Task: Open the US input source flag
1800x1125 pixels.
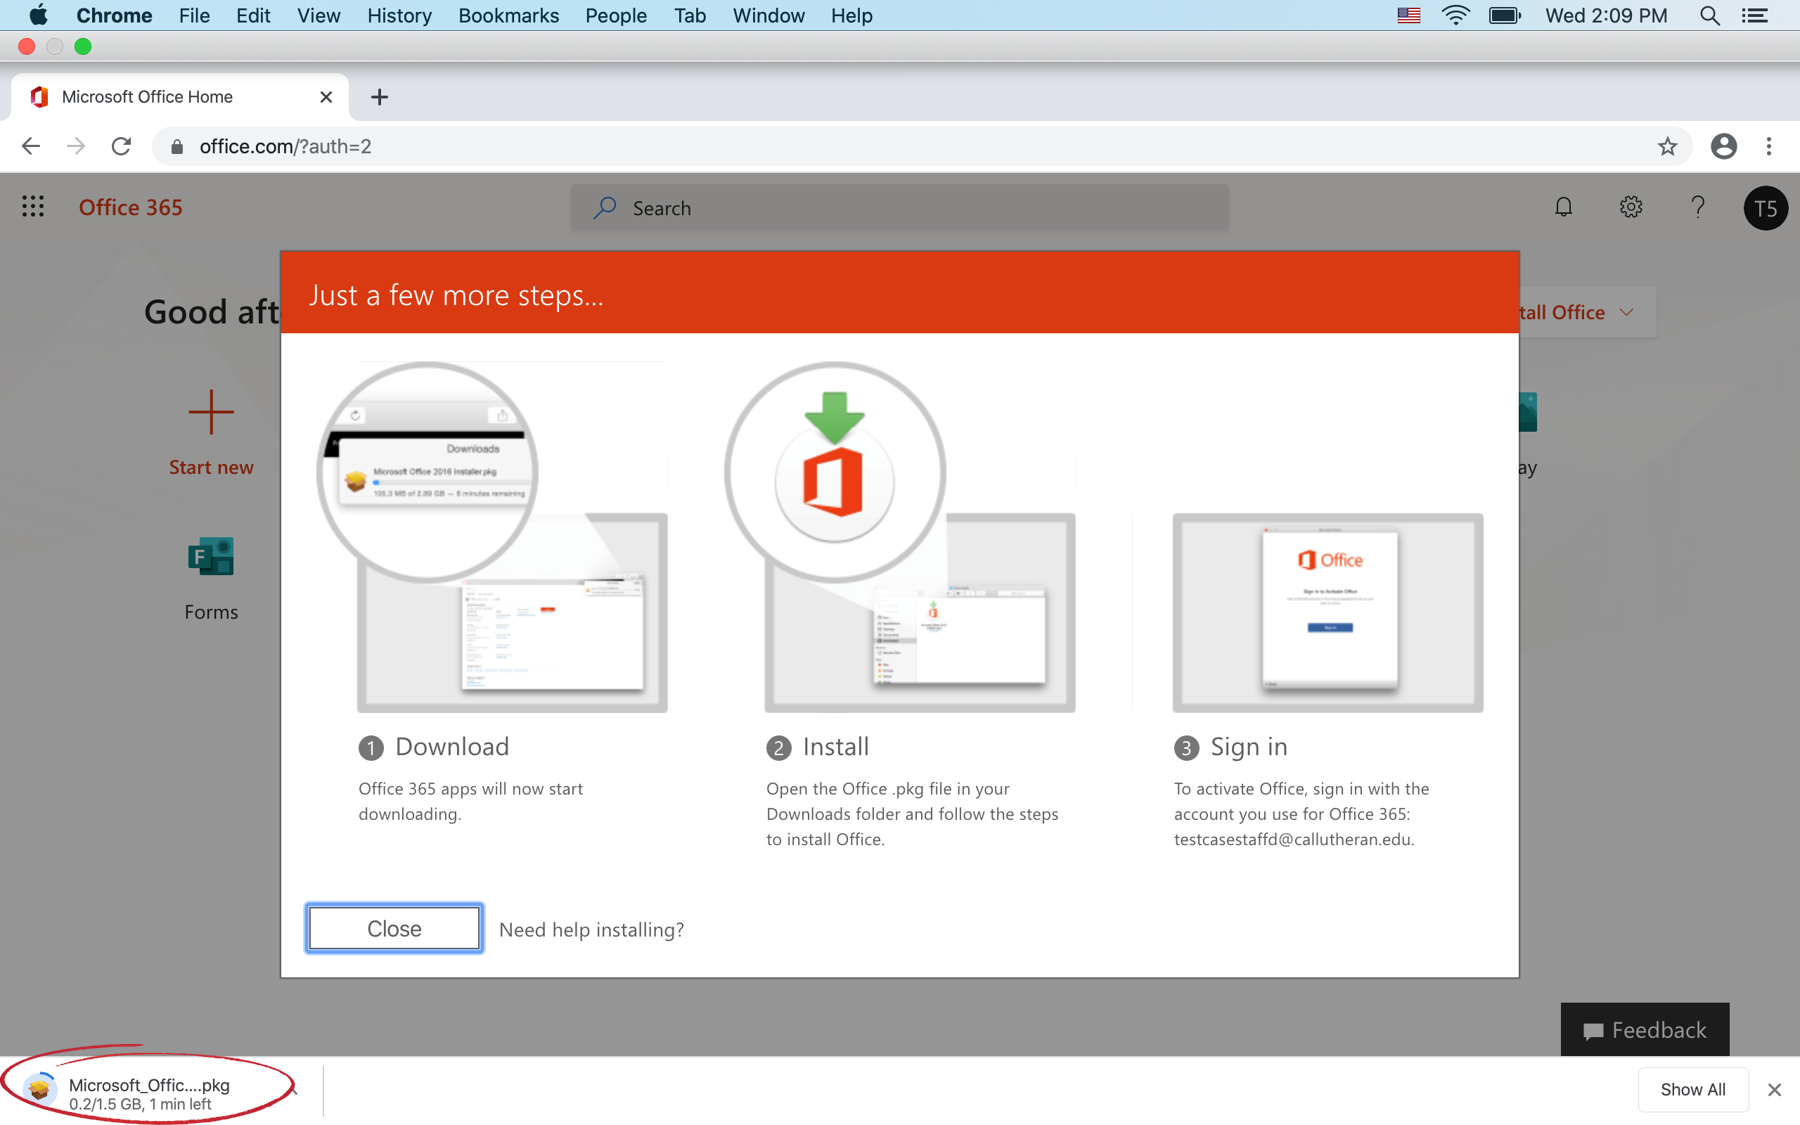Action: 1408,15
